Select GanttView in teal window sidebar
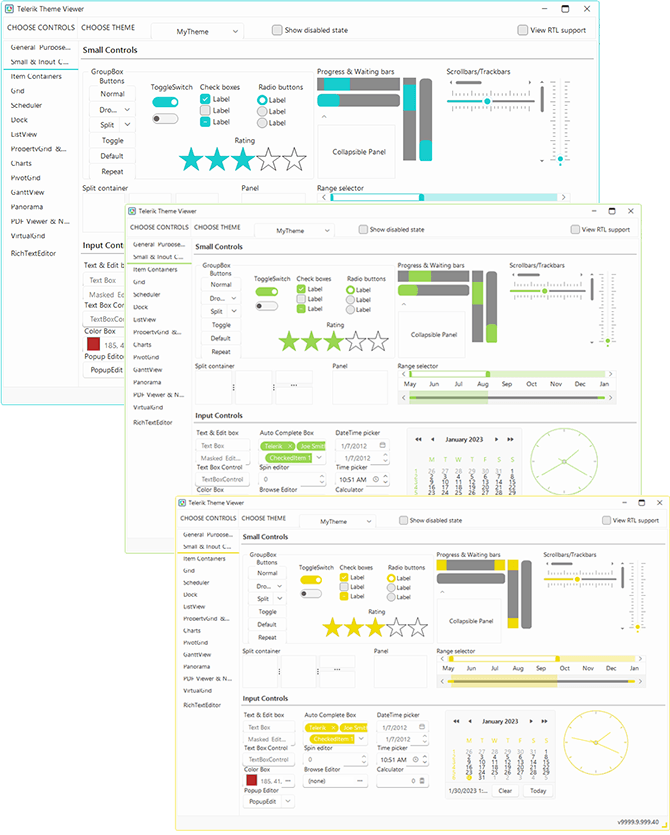This screenshot has width=670, height=835. click(28, 192)
